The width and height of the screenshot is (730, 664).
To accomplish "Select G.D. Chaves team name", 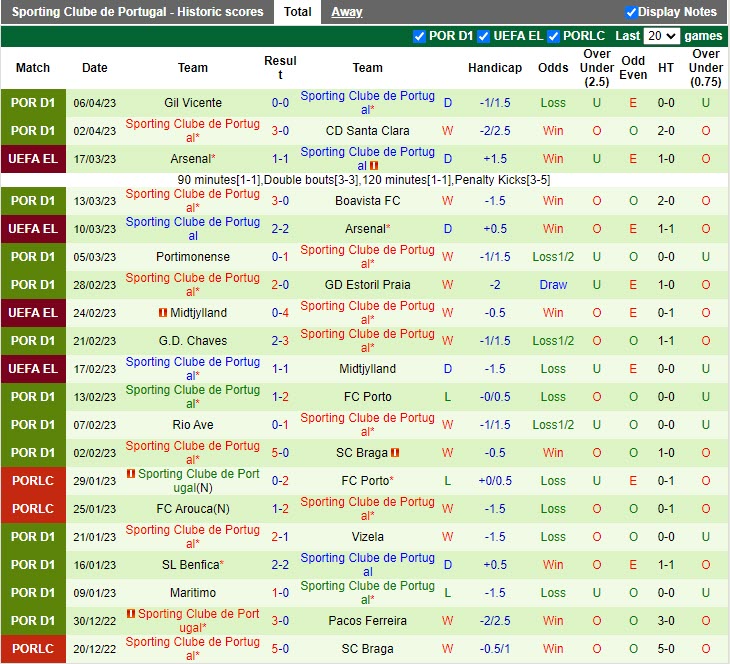I will [193, 341].
